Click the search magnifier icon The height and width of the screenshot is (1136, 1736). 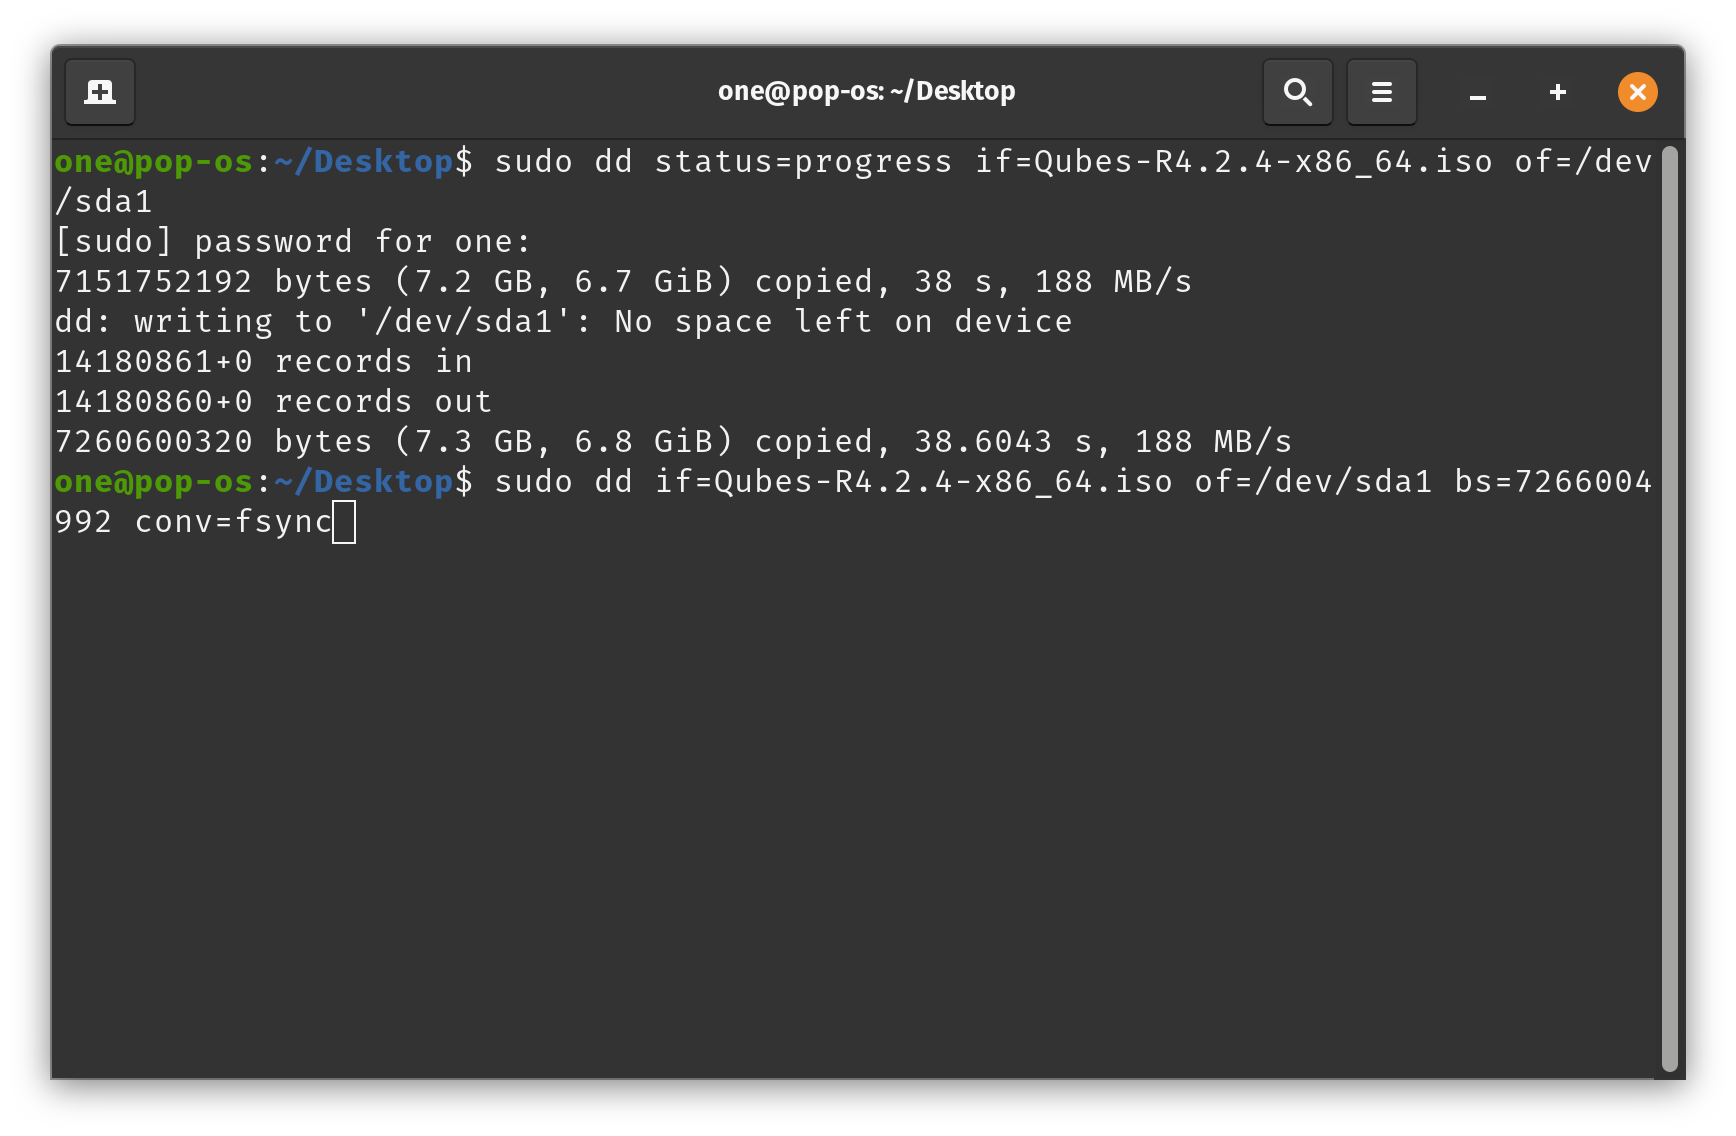point(1297,92)
